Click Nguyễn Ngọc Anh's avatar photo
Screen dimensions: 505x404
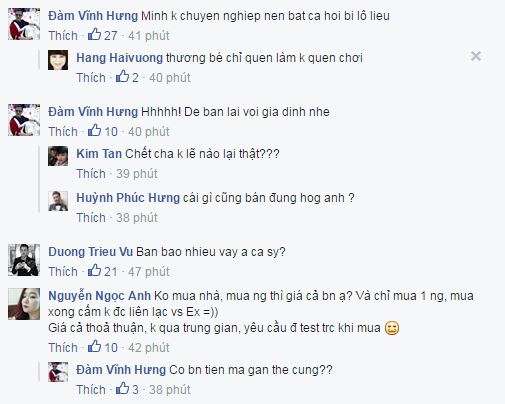(24, 304)
